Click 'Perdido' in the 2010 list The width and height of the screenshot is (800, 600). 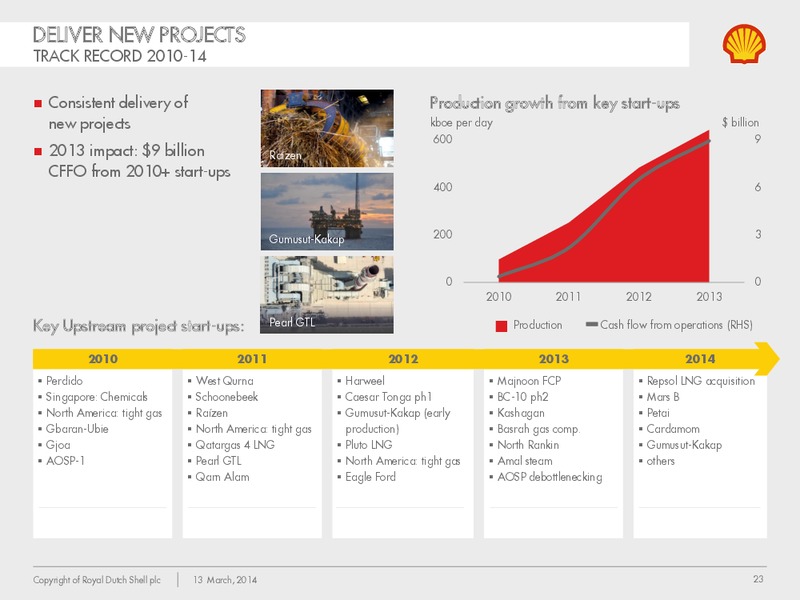64,381
